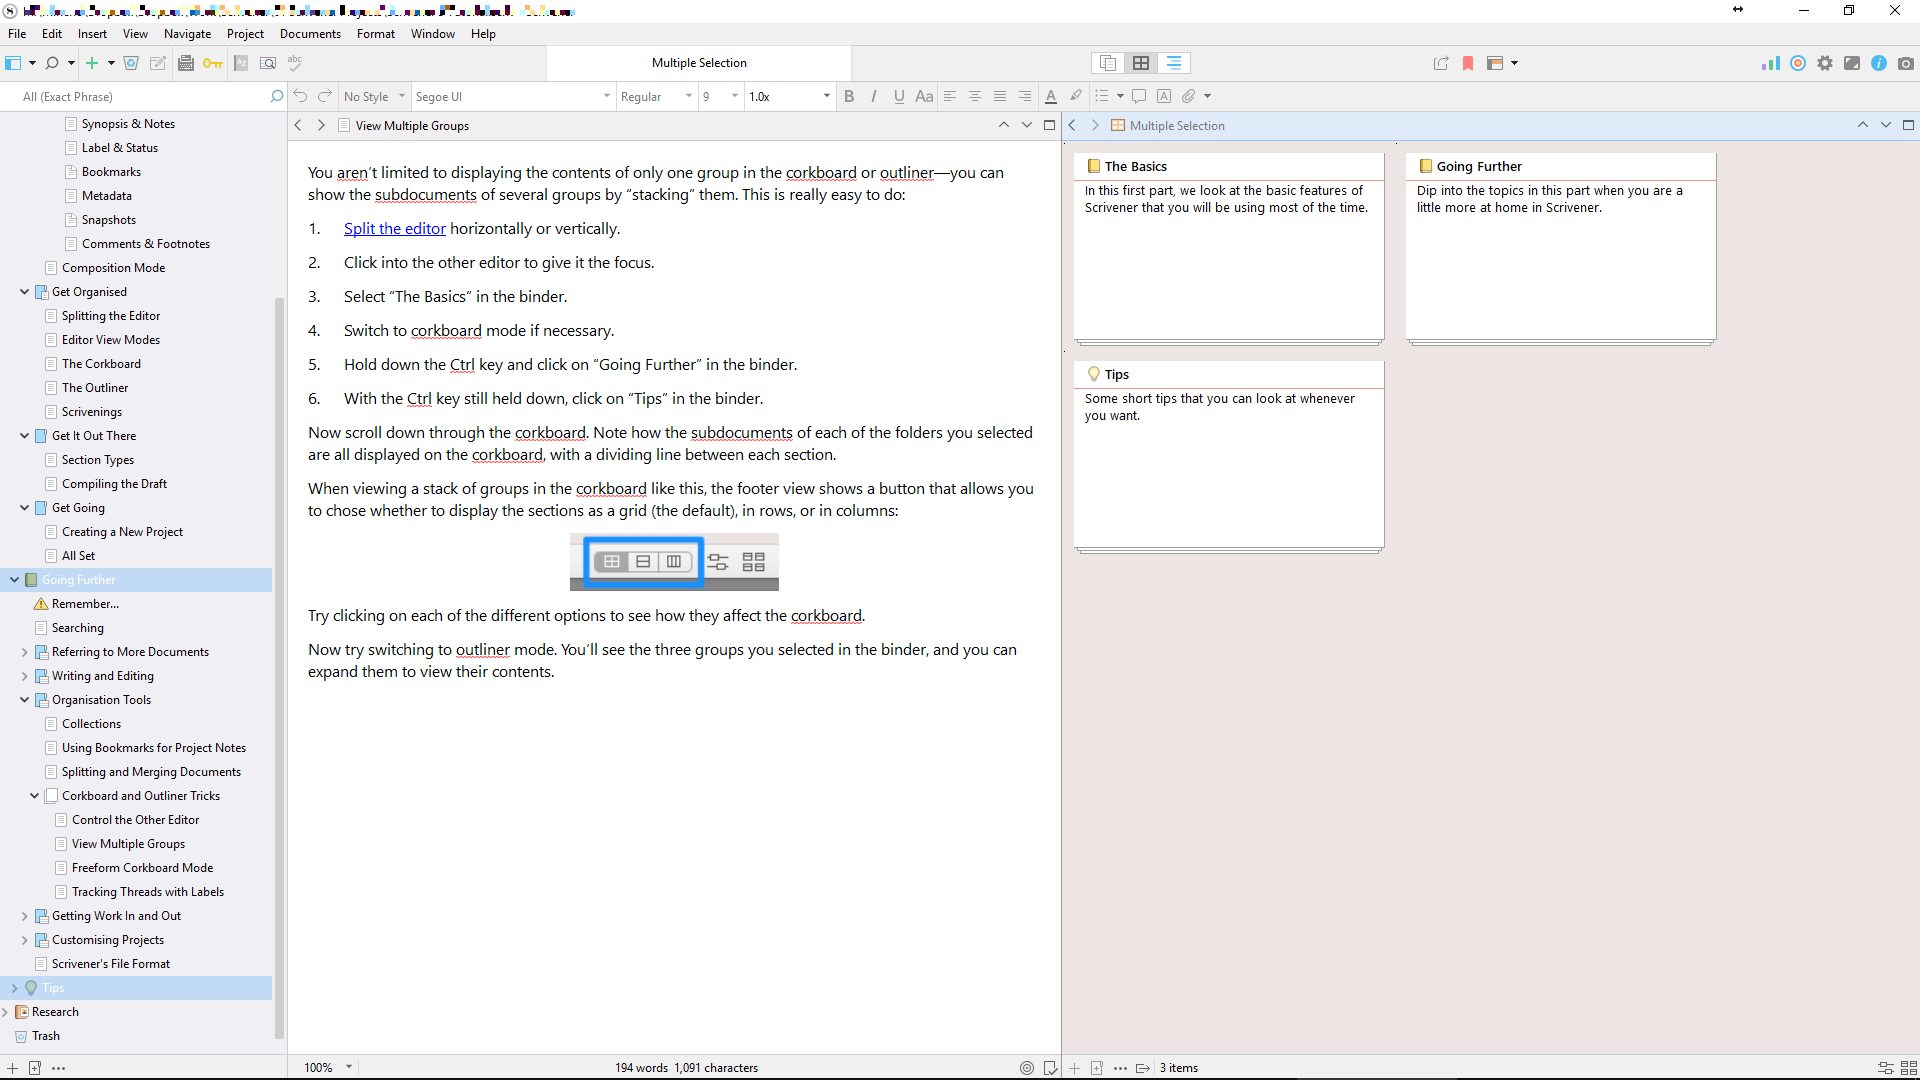This screenshot has width=1920, height=1080.
Task: Select 'Searching' document in binder
Action: pyautogui.click(x=77, y=628)
